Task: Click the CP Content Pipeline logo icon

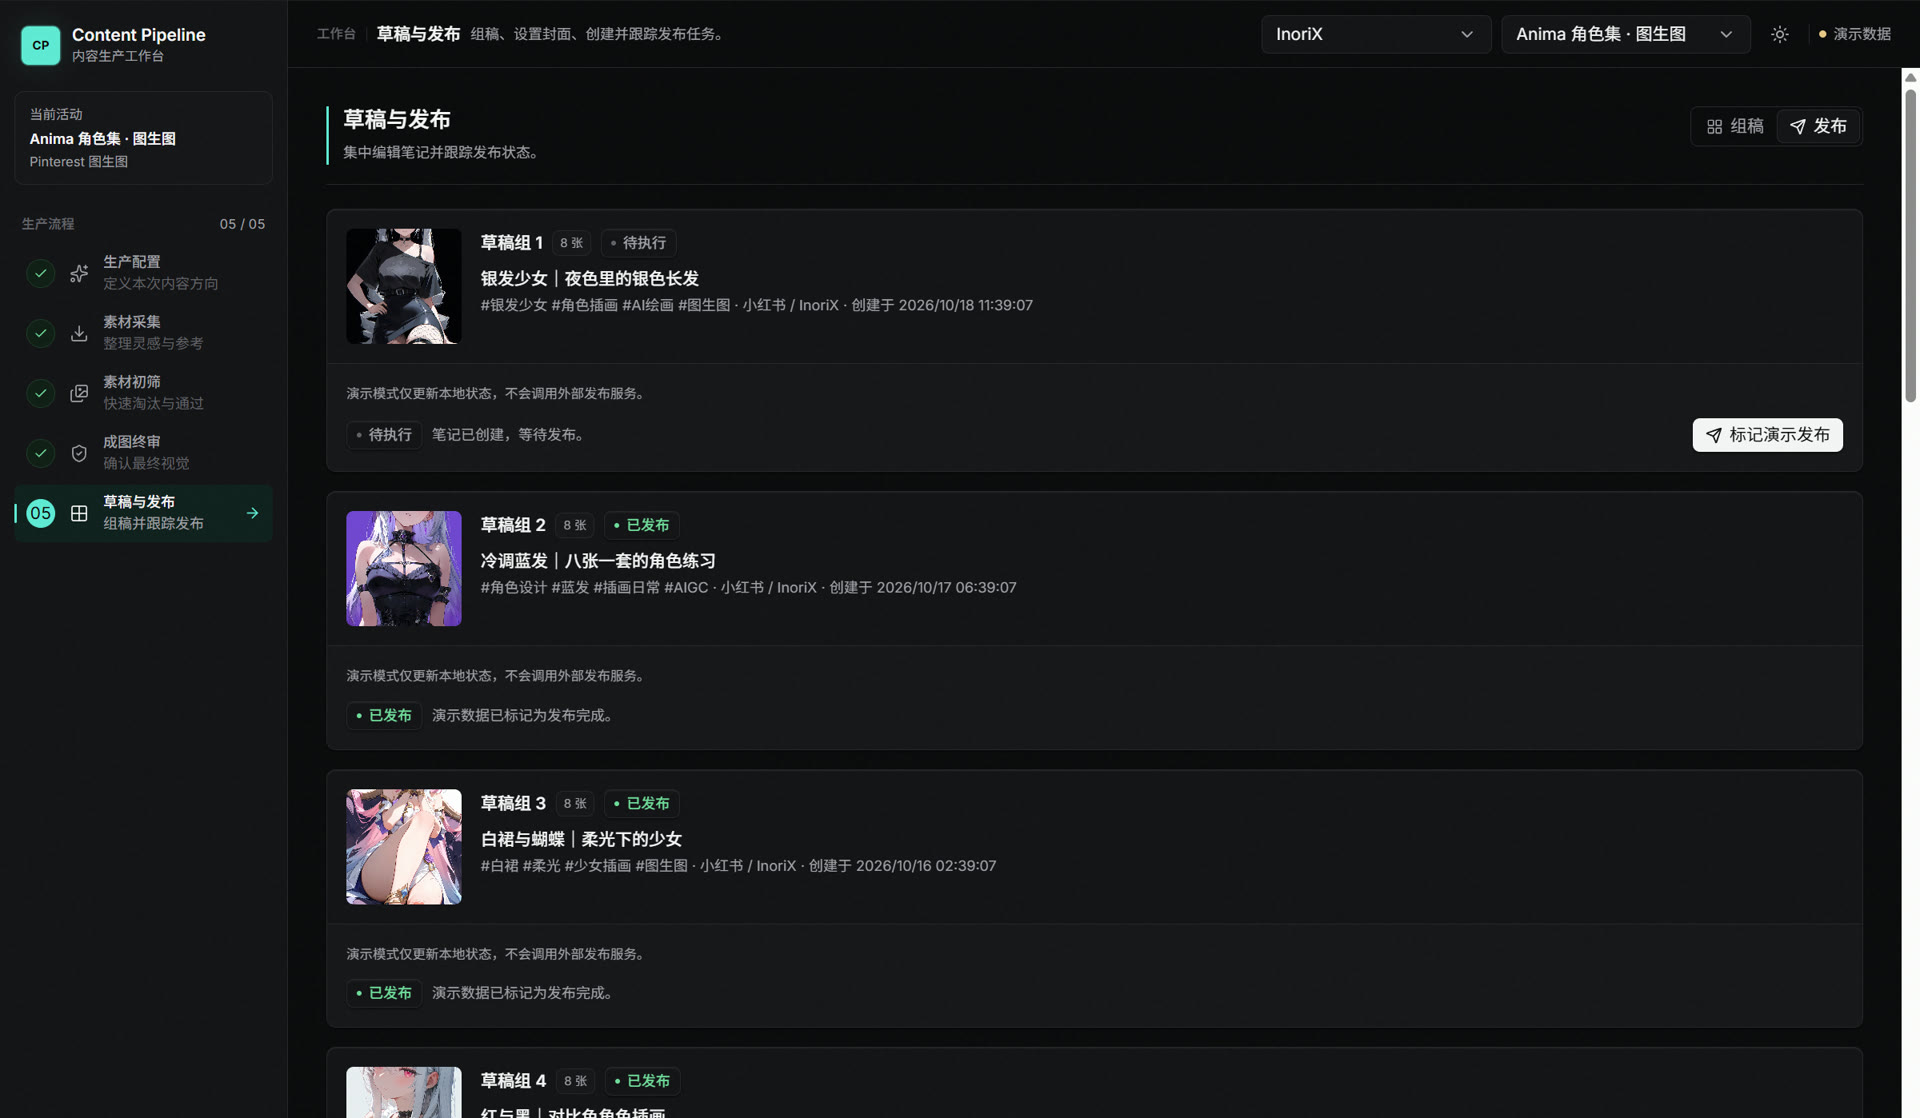Action: 41,45
